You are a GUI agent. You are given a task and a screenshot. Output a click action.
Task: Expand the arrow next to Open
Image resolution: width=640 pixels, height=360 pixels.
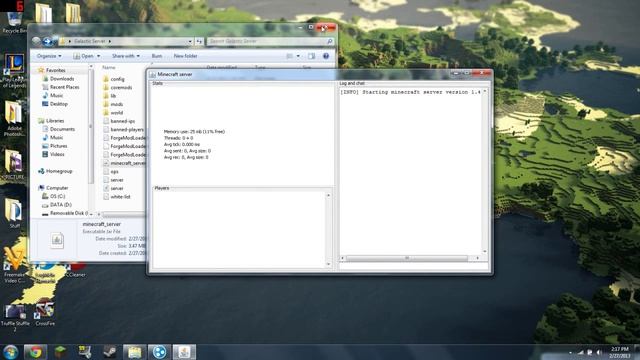(98, 56)
